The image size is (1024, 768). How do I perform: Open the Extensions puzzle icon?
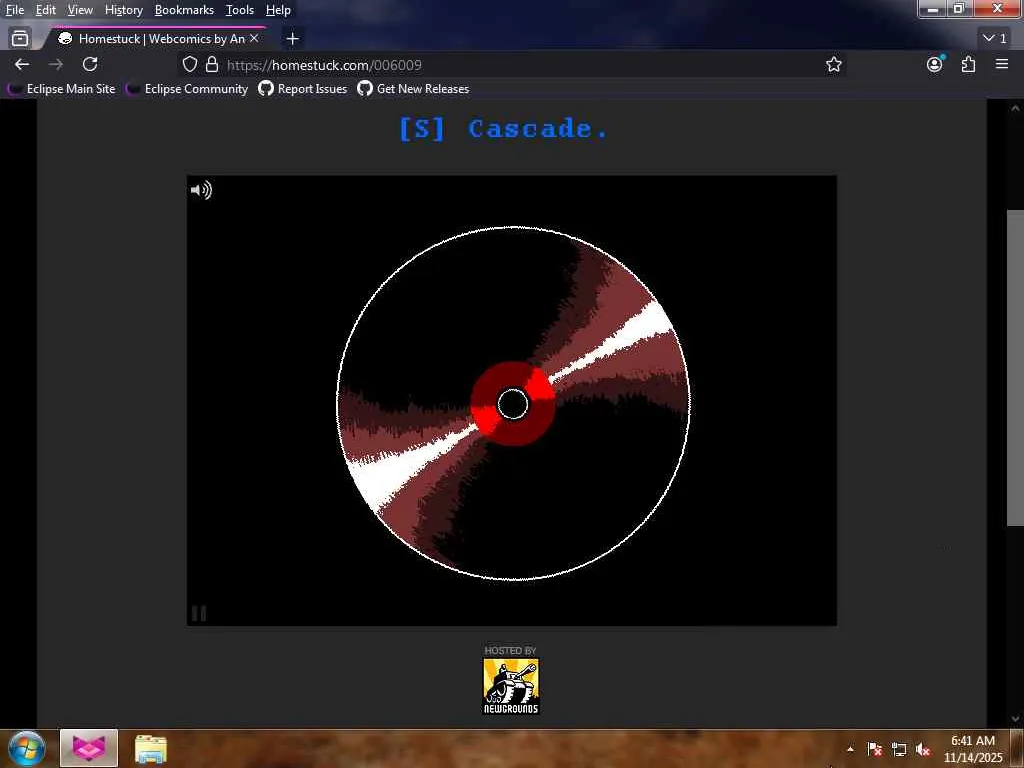tap(968, 64)
